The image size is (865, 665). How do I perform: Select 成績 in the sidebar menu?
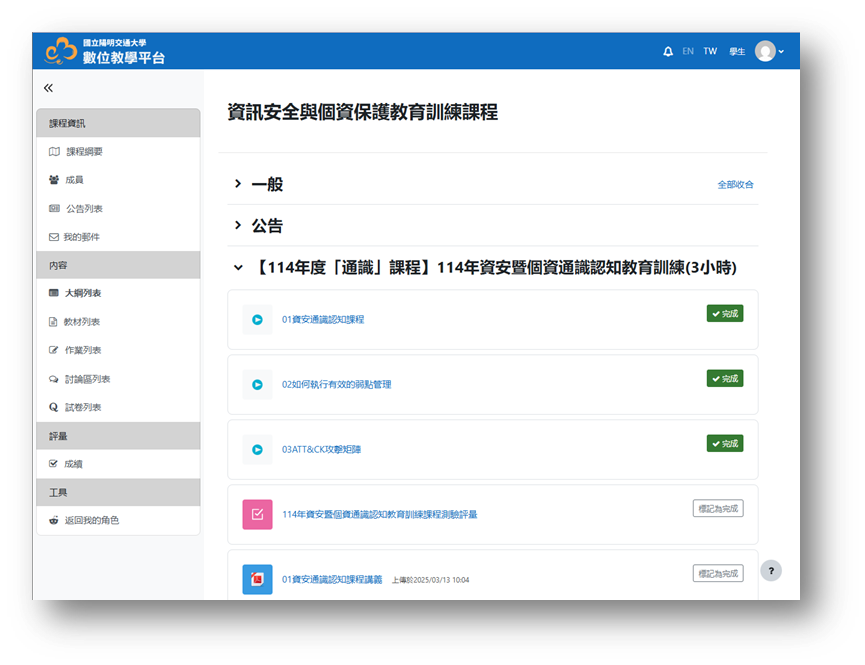coord(73,464)
